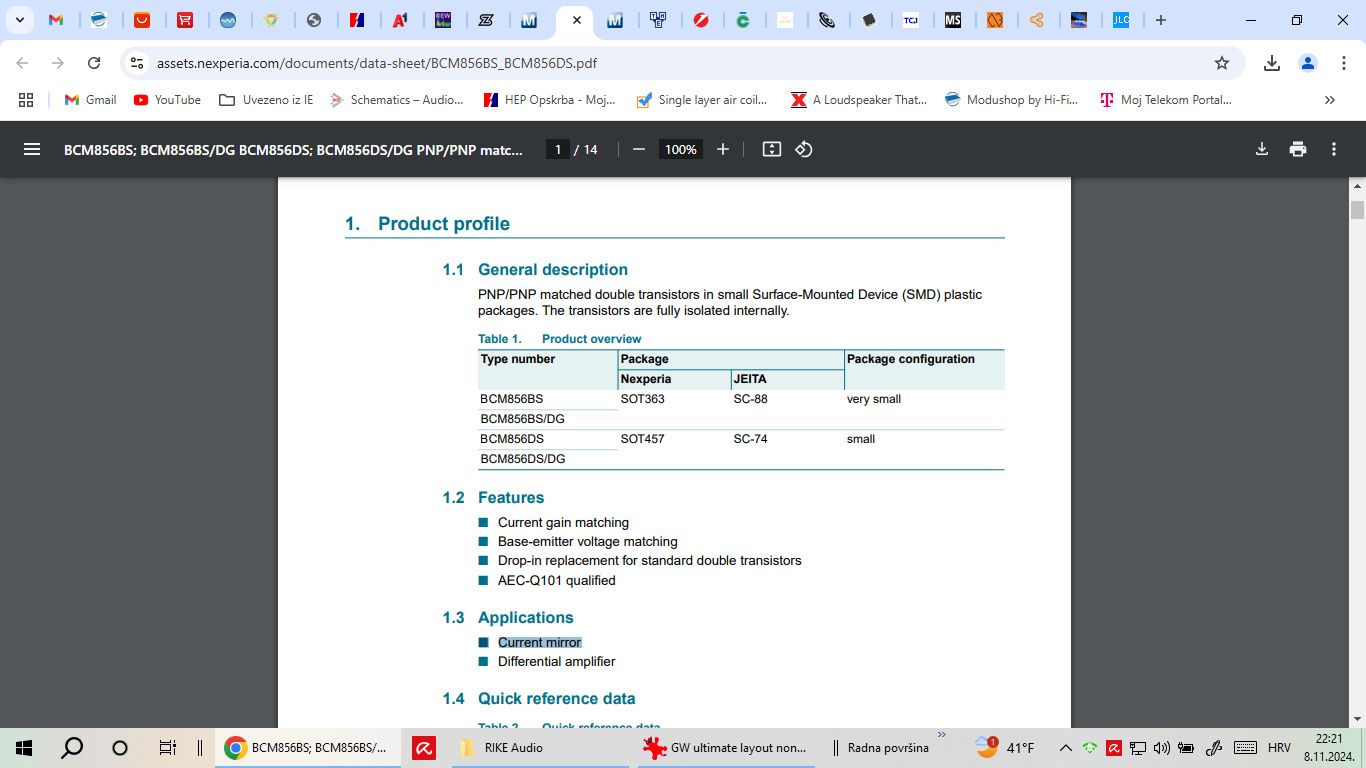The image size is (1366, 768).
Task: Close the active PDF tab
Action: click(x=577, y=20)
